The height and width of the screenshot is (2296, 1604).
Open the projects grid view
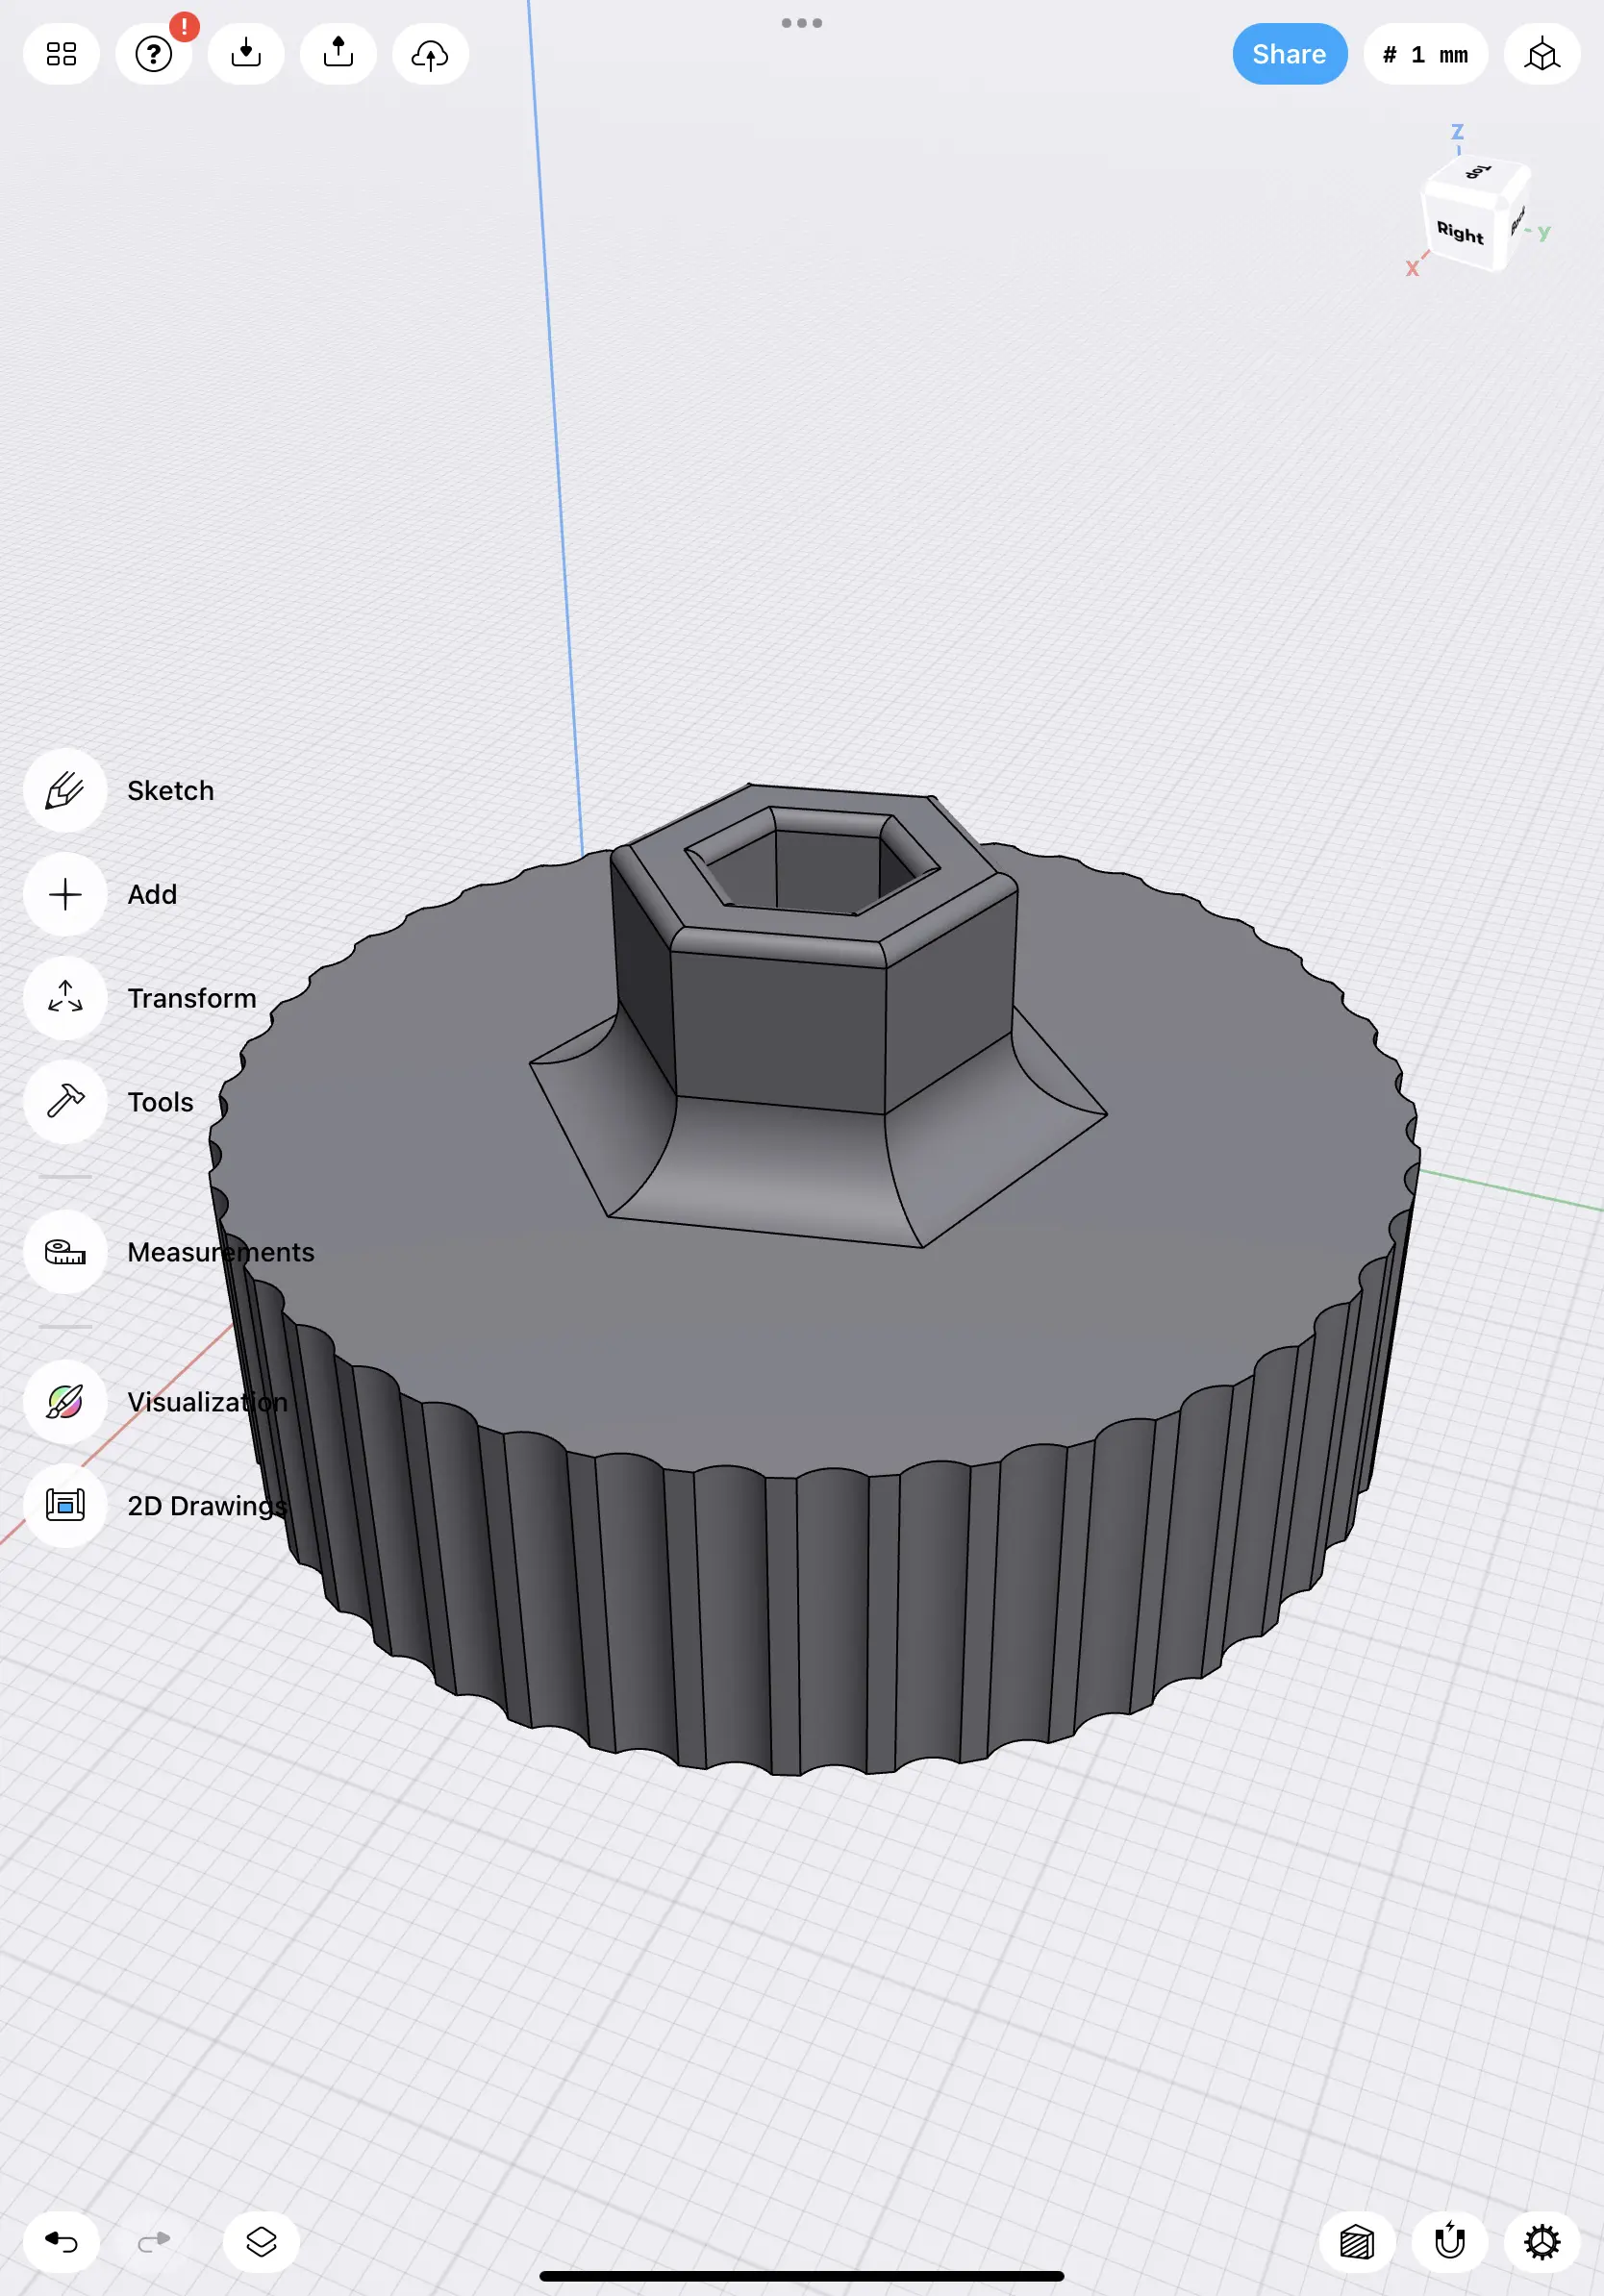click(61, 54)
